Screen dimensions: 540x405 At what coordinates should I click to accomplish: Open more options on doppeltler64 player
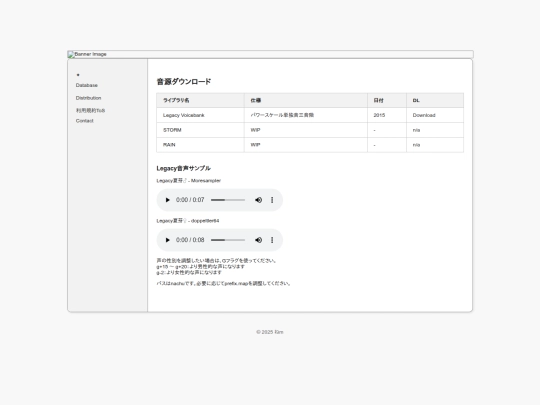[272, 240]
